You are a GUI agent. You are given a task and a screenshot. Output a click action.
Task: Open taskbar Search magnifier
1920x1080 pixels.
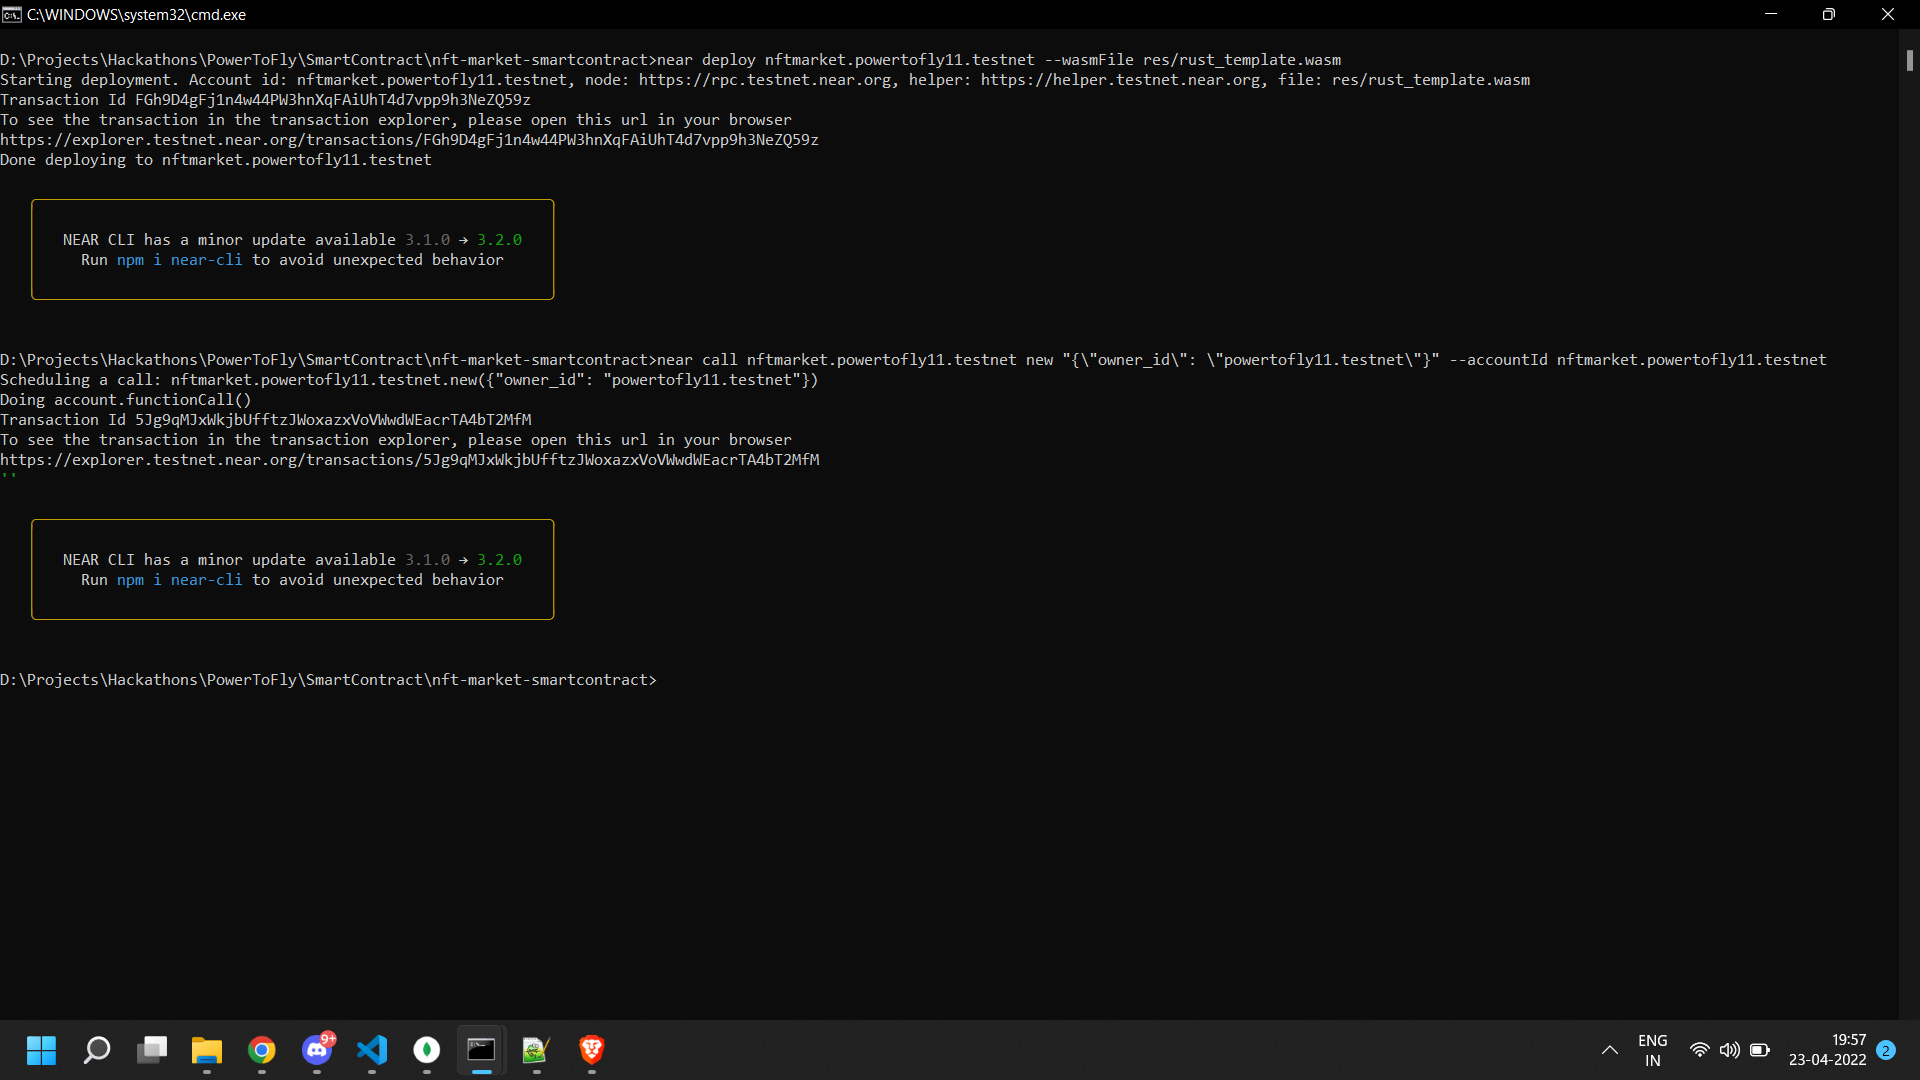(97, 1050)
